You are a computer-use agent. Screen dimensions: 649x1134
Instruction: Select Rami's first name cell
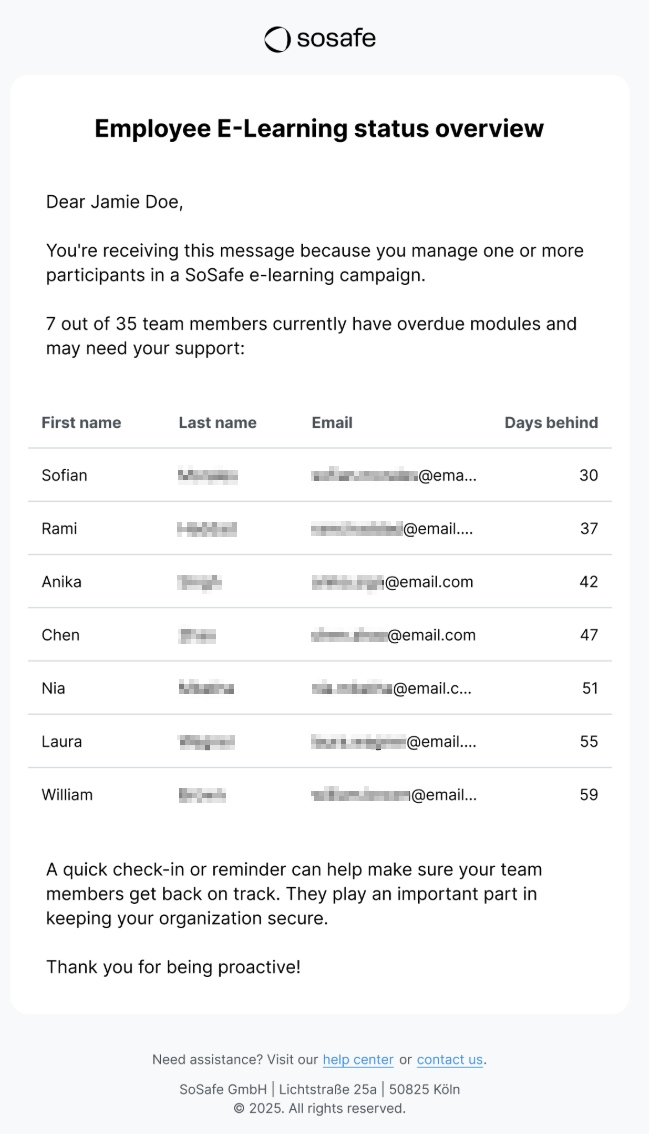point(59,528)
